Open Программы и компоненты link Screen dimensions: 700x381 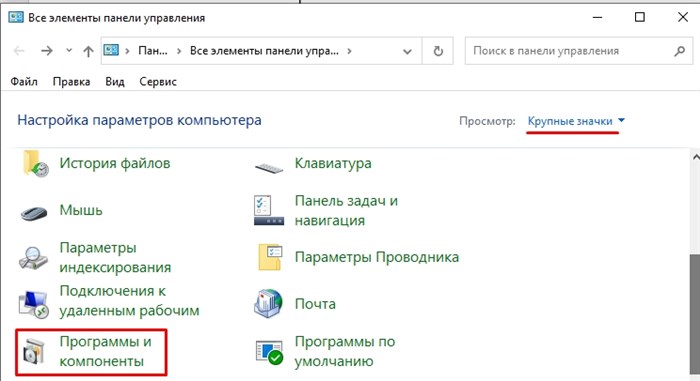click(x=105, y=351)
